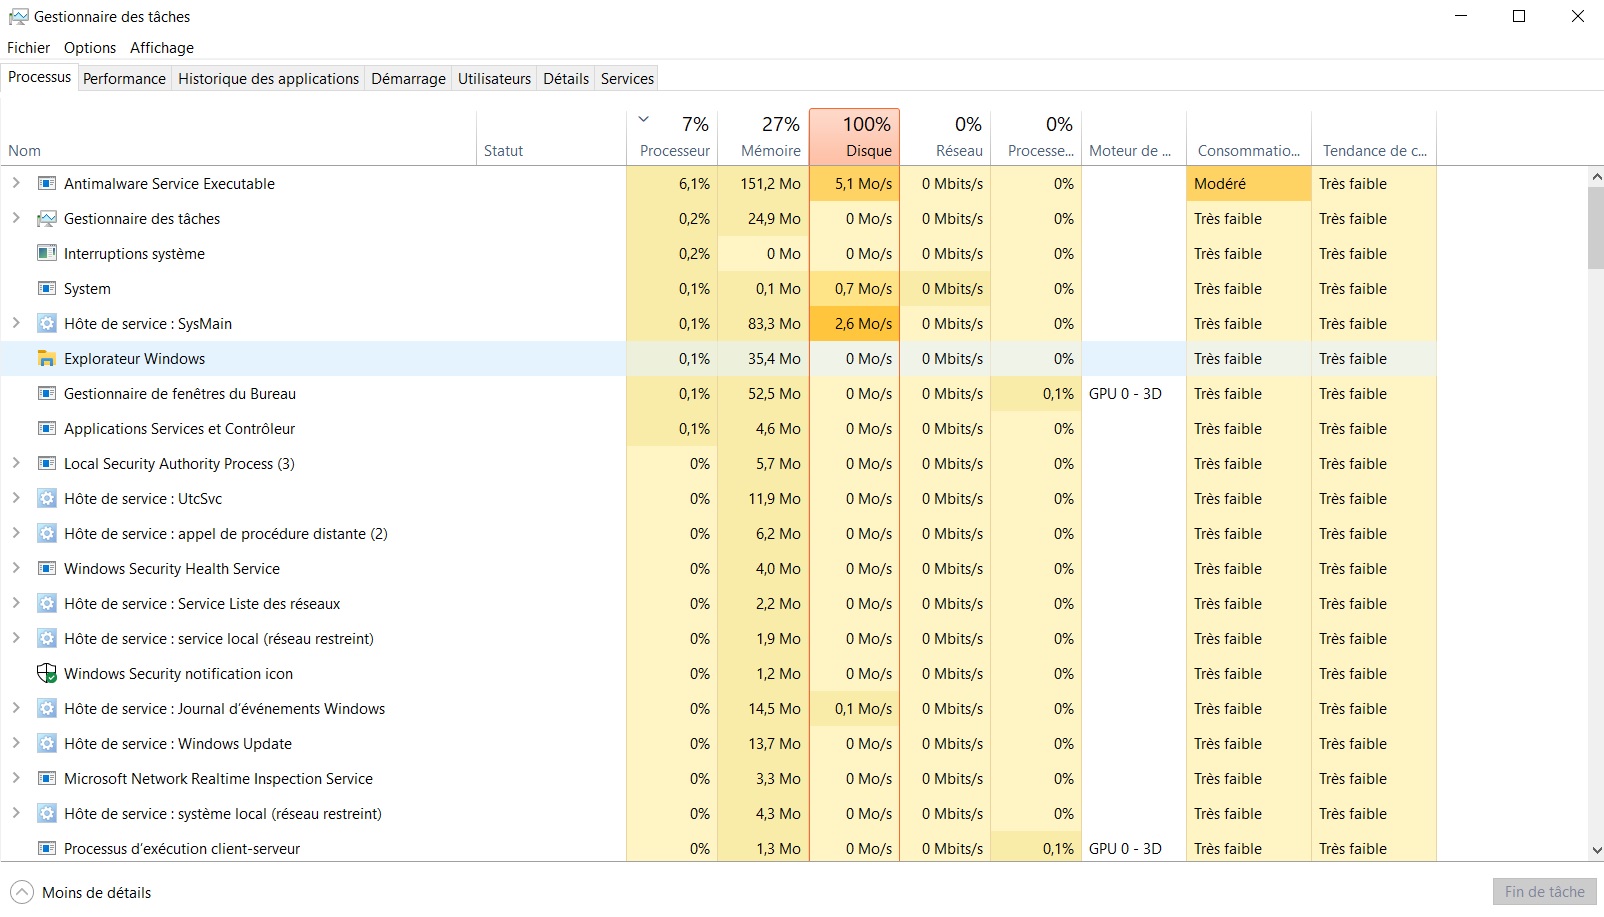Image resolution: width=1604 pixels, height=917 pixels.
Task: Click the 2,6 Mo/s SysMain disk value
Action: (863, 324)
